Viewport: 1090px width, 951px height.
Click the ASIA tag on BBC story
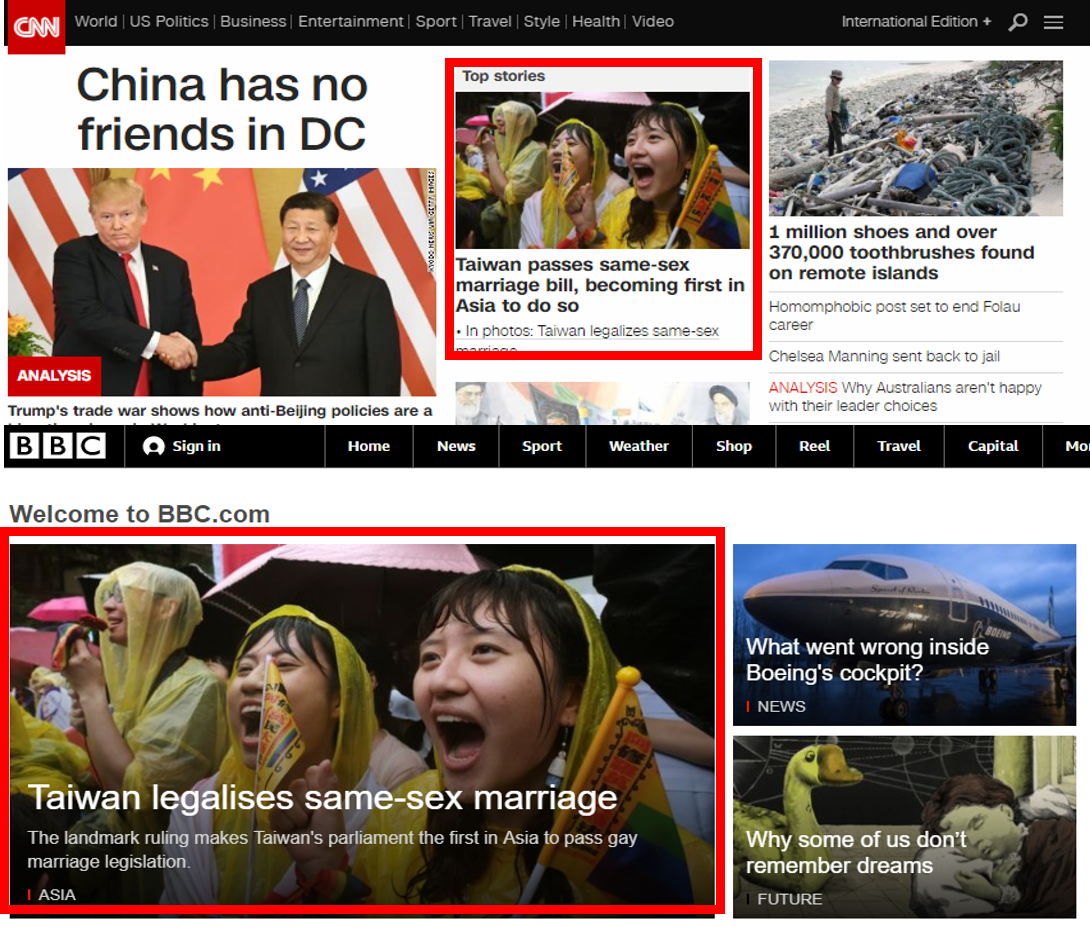[x=56, y=895]
